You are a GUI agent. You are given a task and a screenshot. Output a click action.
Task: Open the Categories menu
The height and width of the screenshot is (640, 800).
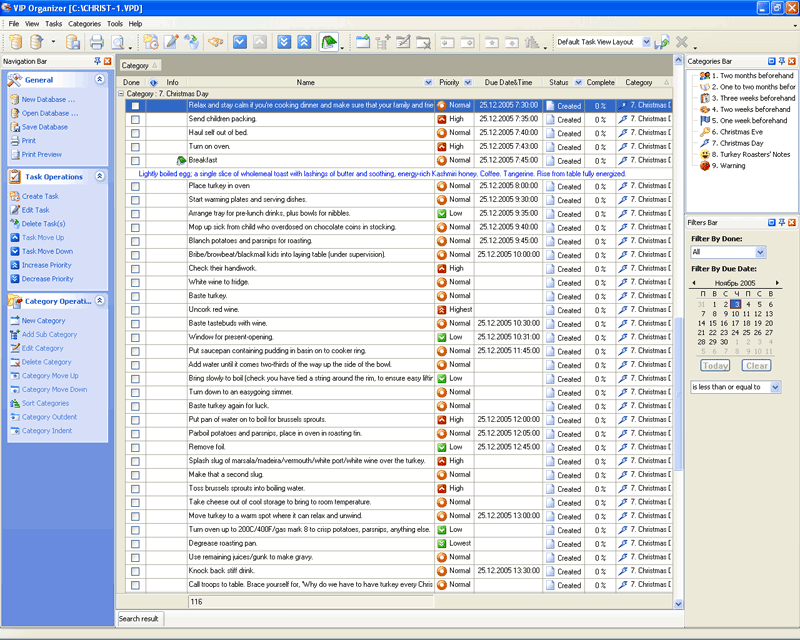tap(84, 23)
